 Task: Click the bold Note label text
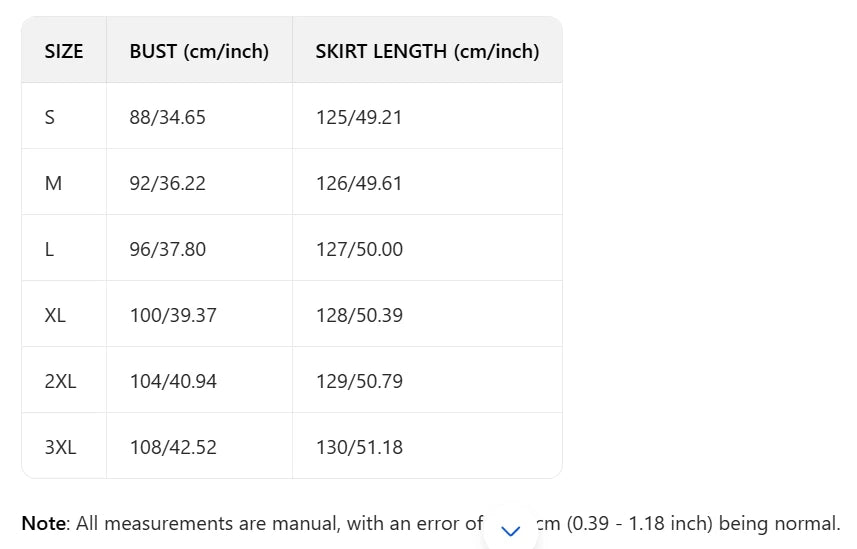point(43,523)
